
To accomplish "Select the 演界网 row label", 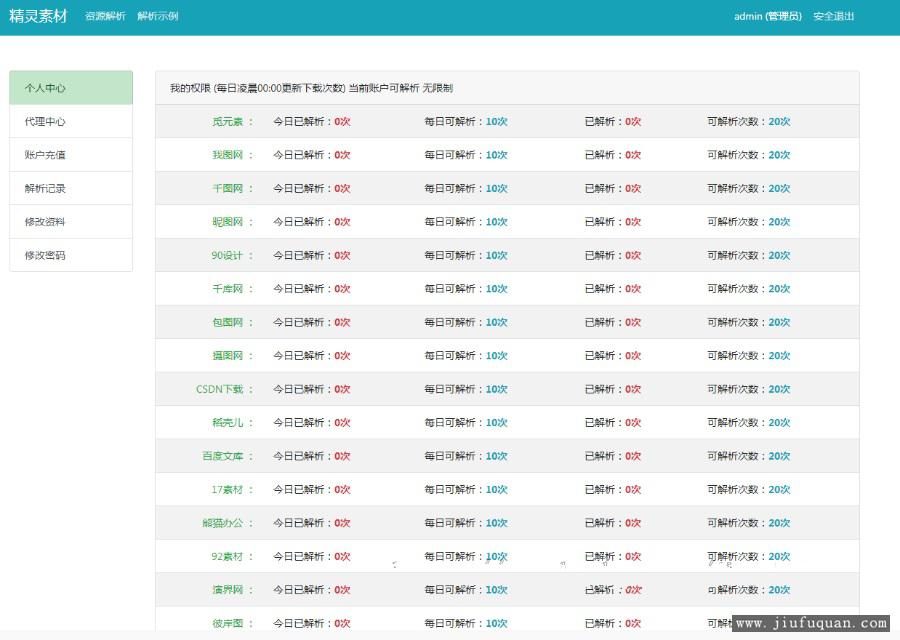I will (228, 589).
